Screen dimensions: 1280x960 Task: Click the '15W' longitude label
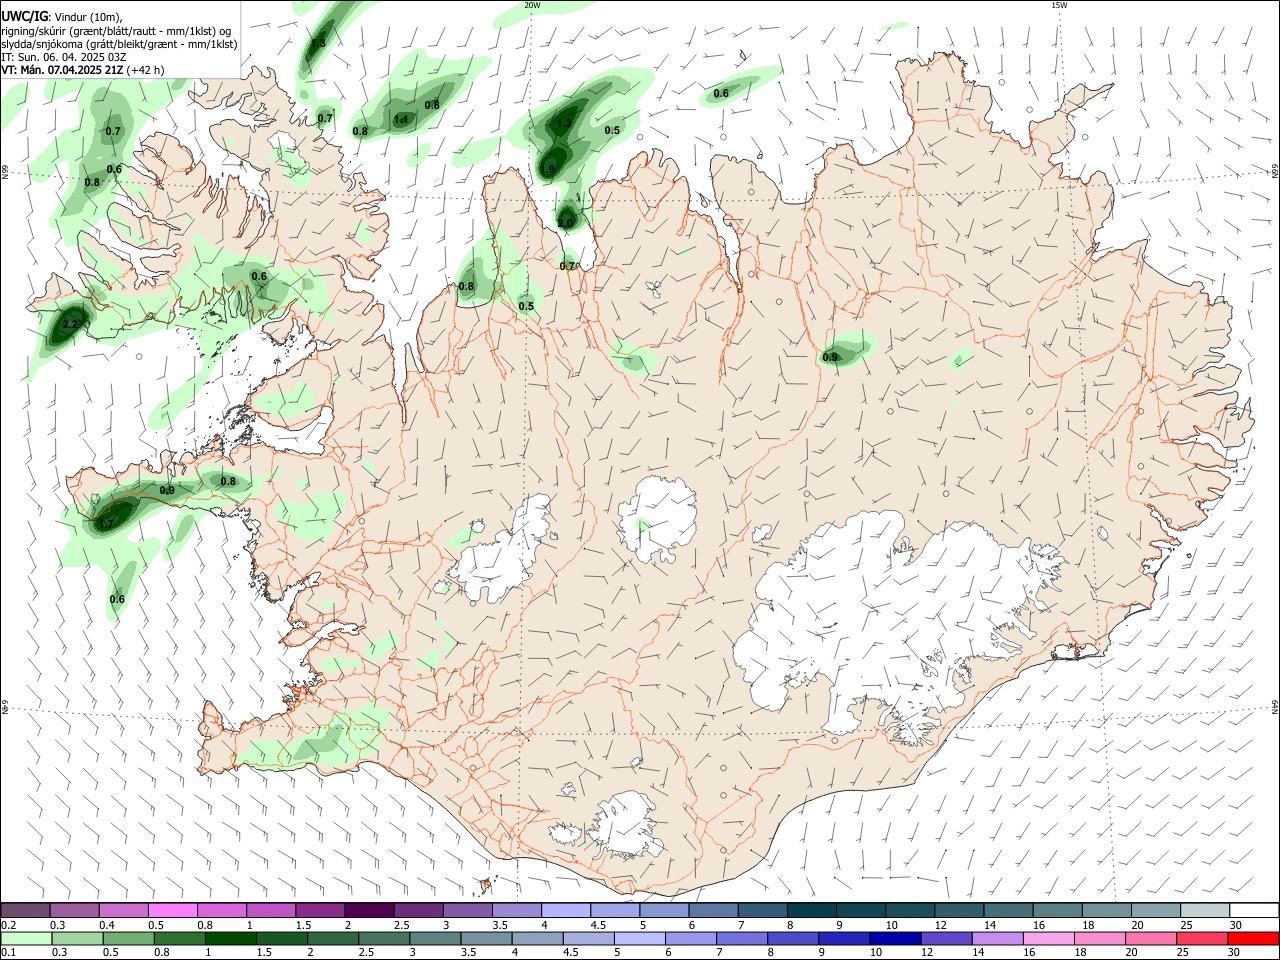pos(1059,5)
